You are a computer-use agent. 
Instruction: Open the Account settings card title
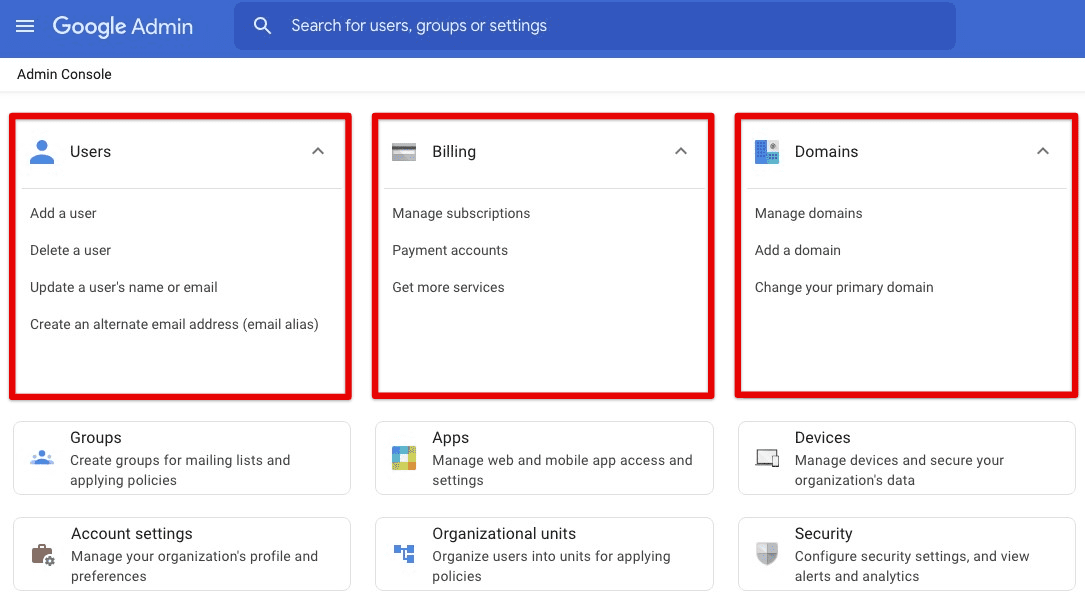click(x=131, y=534)
